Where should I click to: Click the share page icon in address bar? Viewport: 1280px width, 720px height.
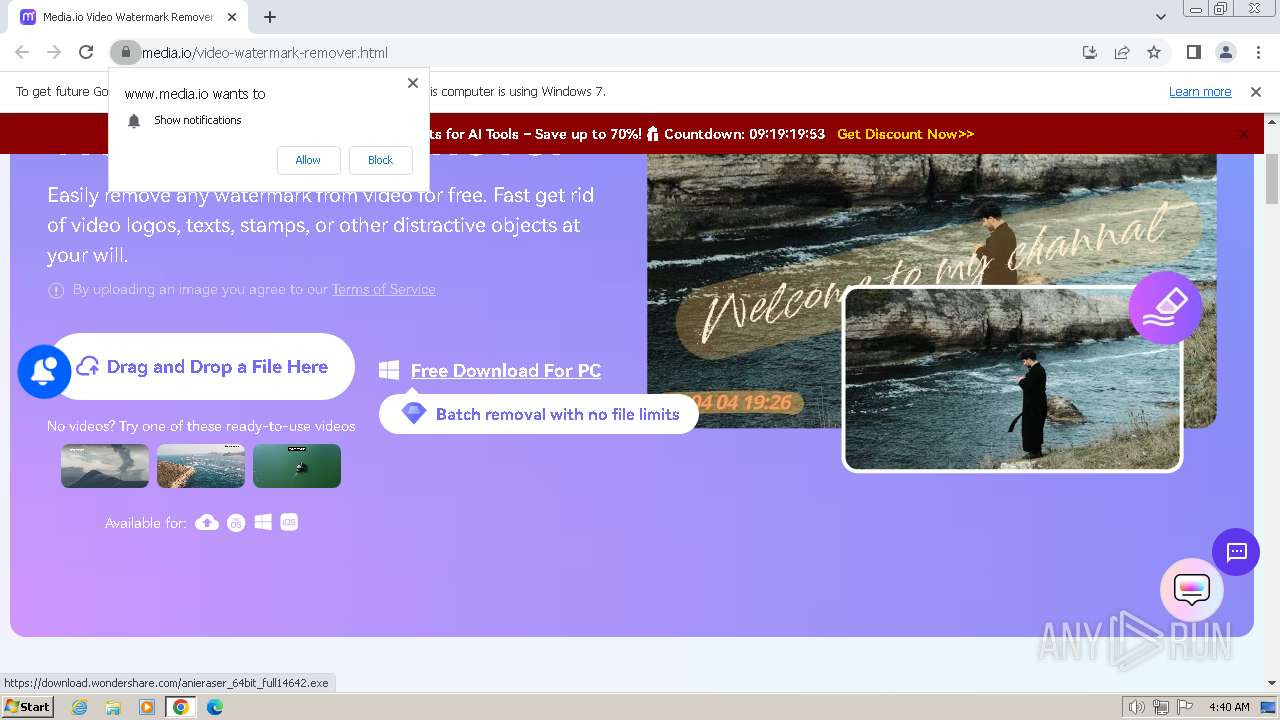tap(1122, 52)
